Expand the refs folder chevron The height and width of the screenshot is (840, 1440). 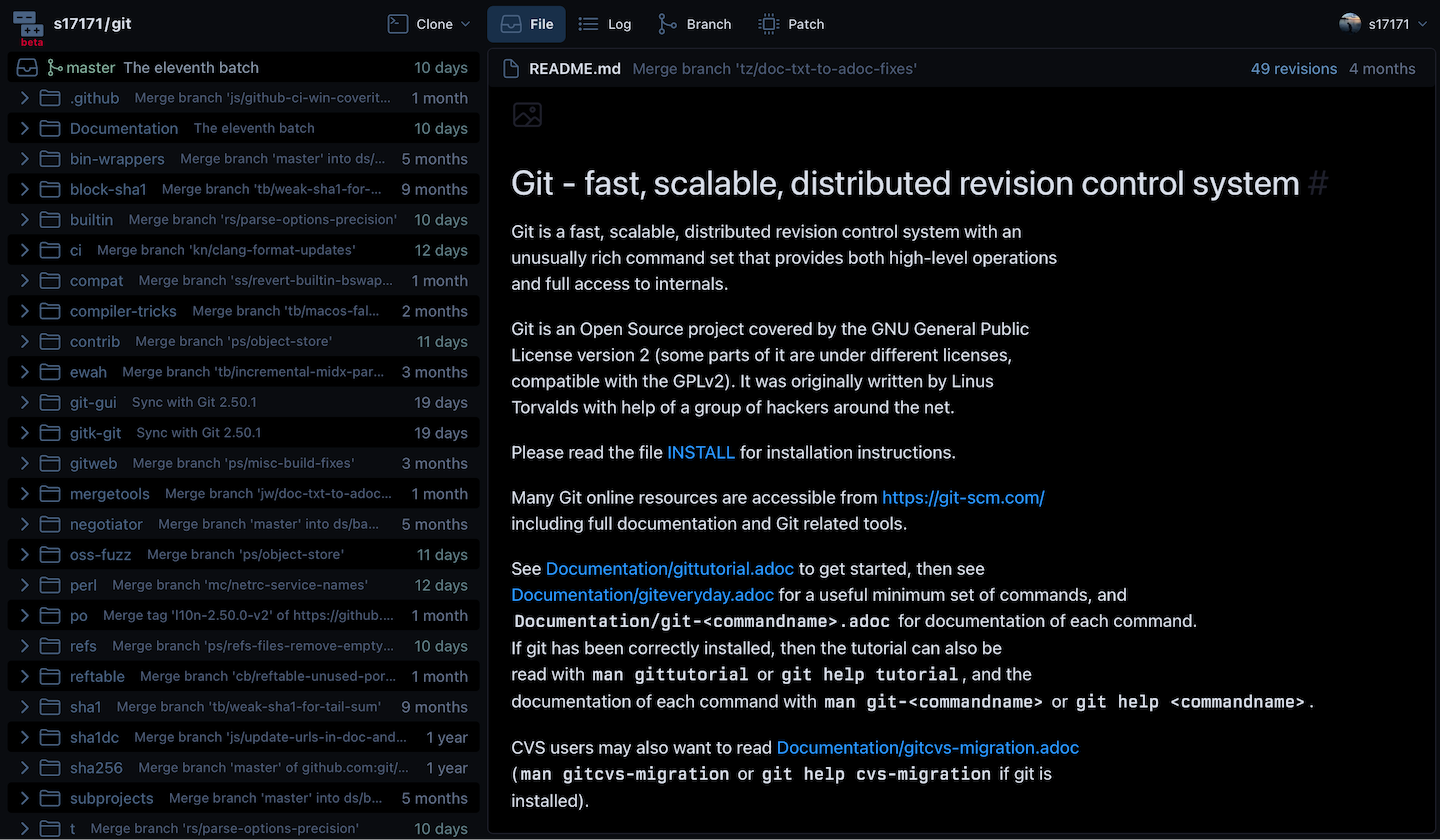tap(24, 646)
